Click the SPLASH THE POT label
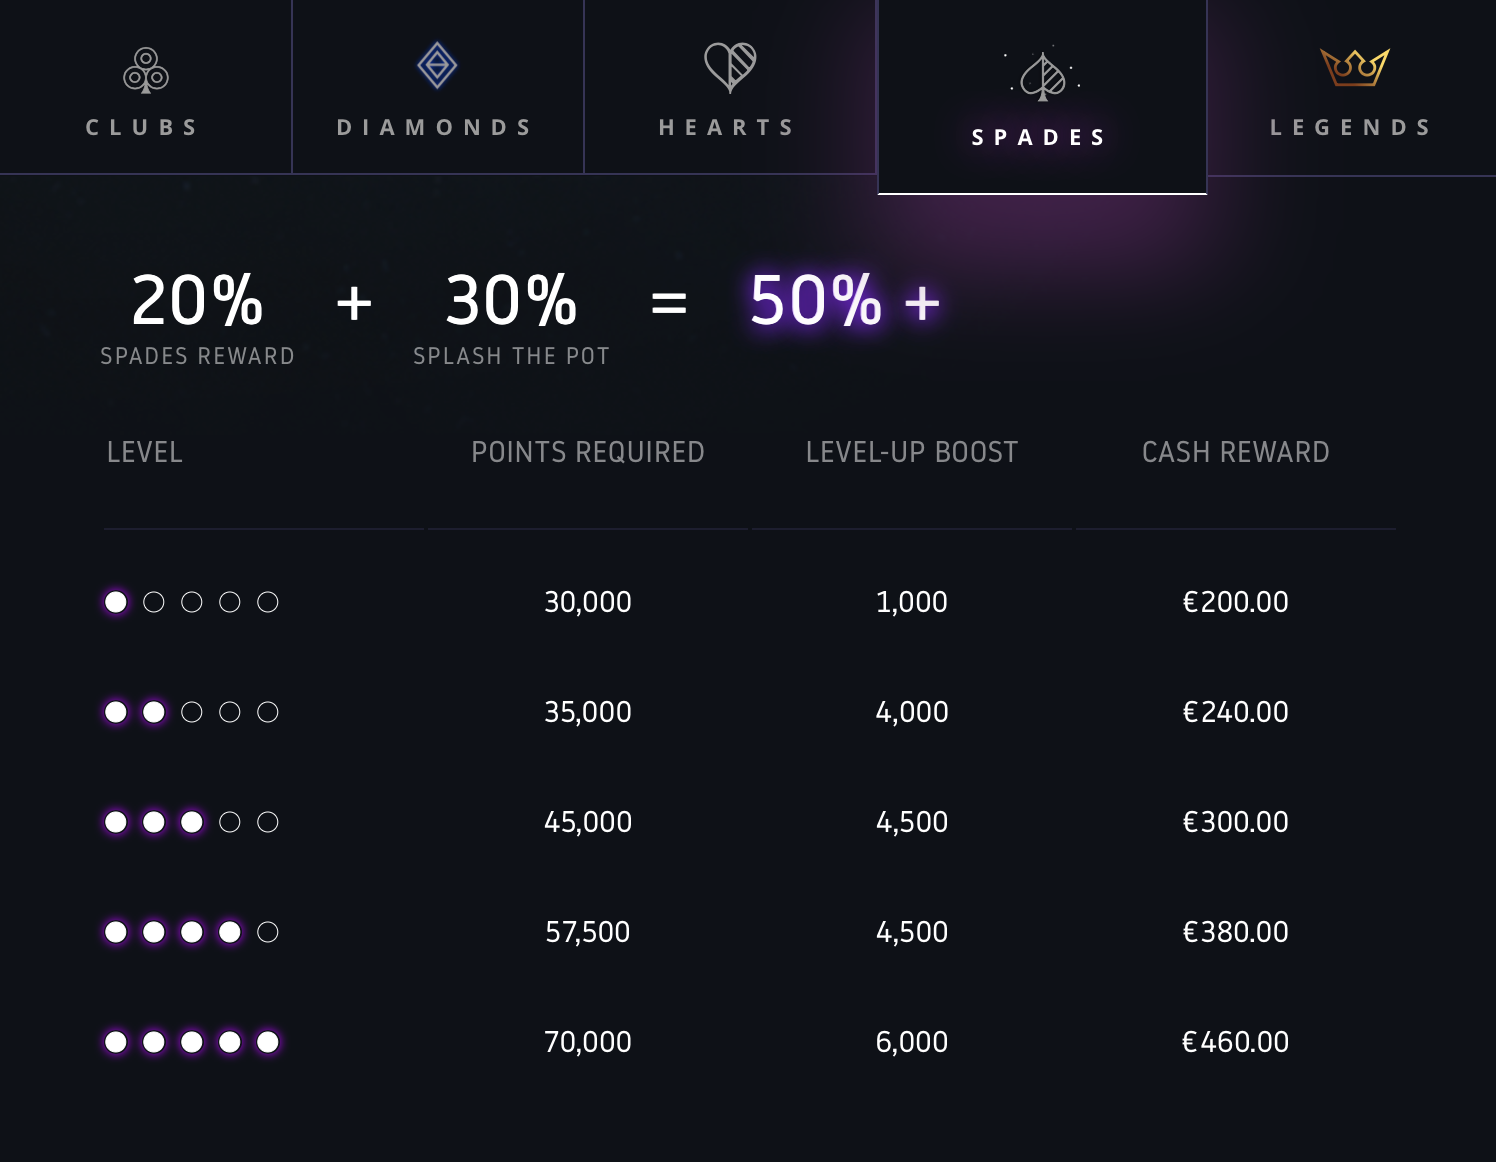This screenshot has width=1496, height=1162. pyautogui.click(x=510, y=355)
